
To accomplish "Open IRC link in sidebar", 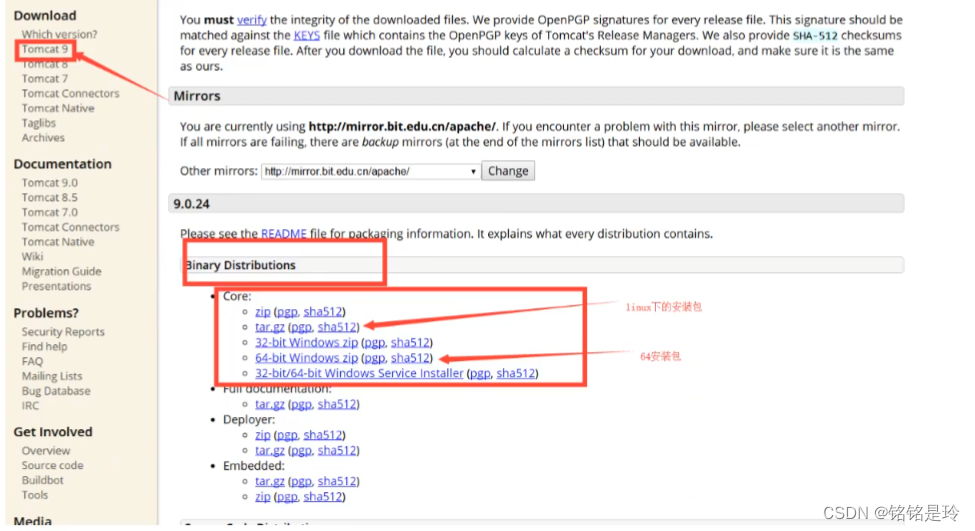I will [30, 406].
